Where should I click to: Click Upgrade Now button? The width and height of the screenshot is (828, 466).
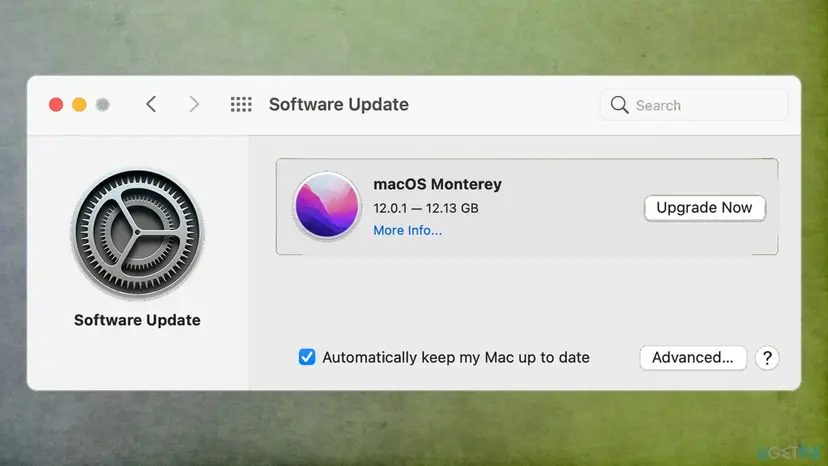(704, 208)
